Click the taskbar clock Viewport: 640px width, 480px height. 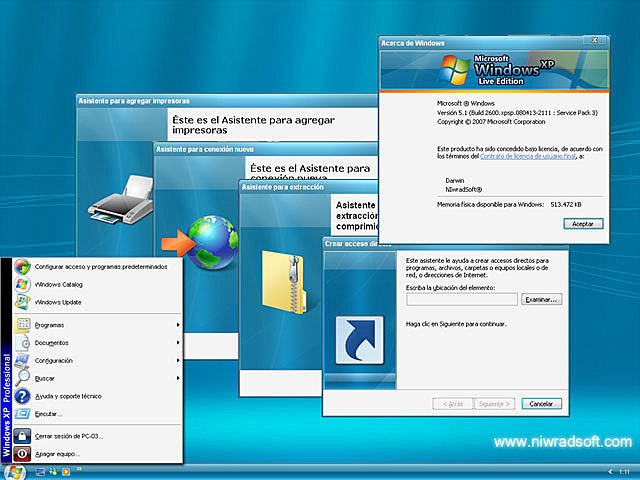pos(624,472)
